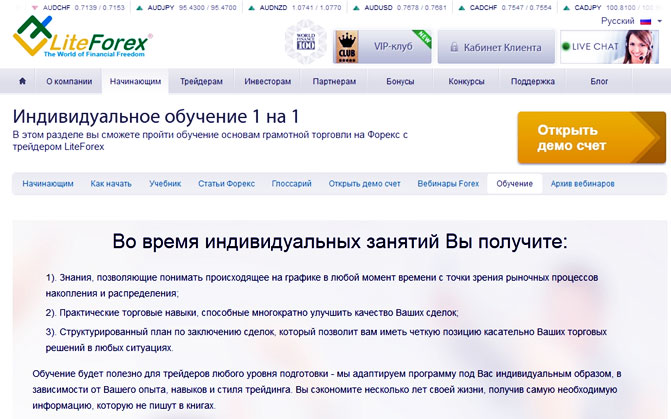Select the Начинающим submenu tab
Screen dimensions: 671x419
pyautogui.click(x=48, y=184)
